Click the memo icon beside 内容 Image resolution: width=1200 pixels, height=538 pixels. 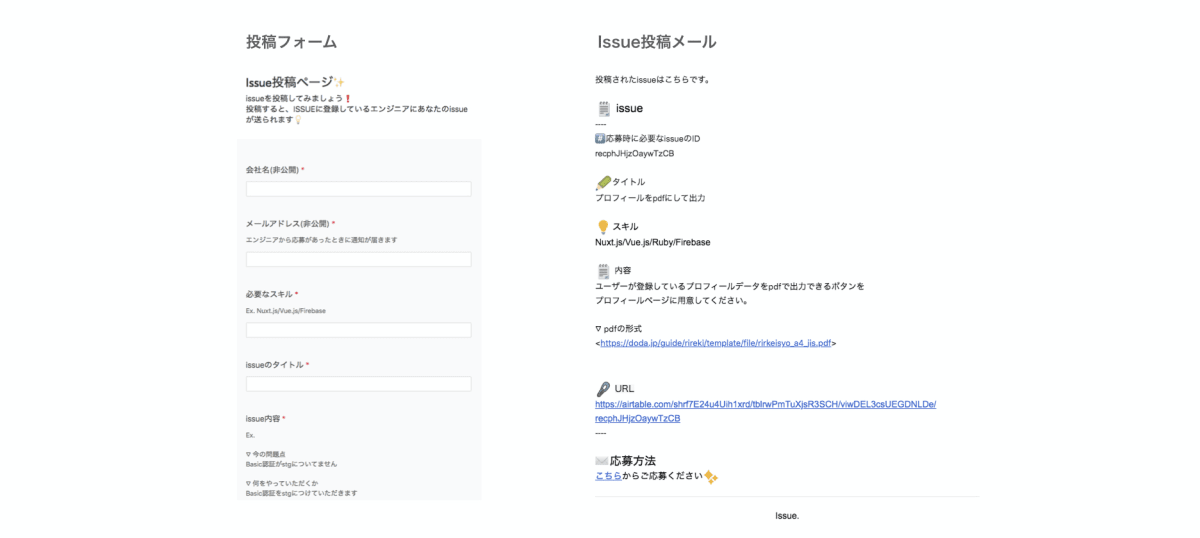603,271
